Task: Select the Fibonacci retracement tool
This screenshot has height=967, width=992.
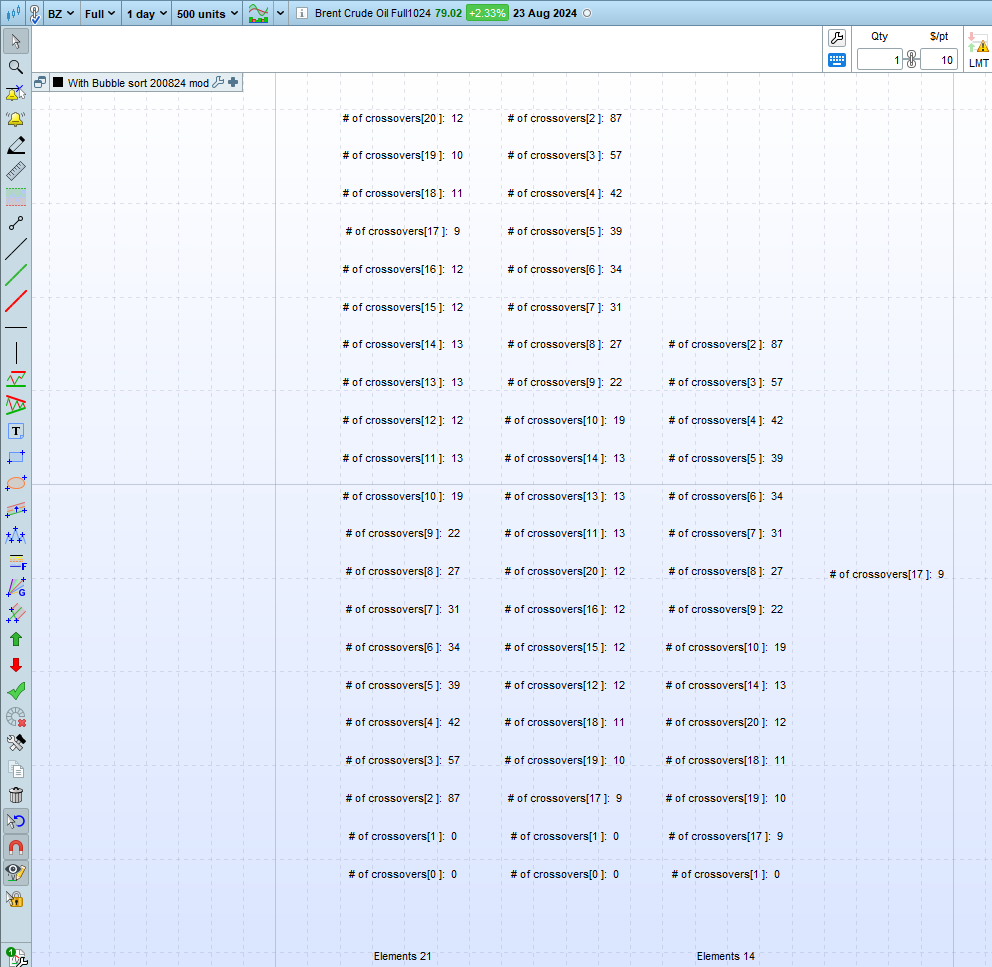Action: [16, 561]
